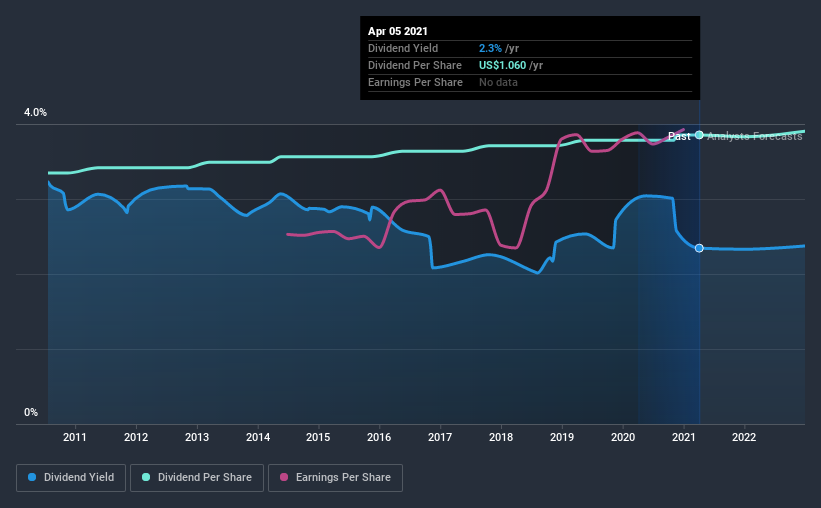This screenshot has width=821, height=508.
Task: Click the 0% y-axis label
Action: [x=31, y=412]
